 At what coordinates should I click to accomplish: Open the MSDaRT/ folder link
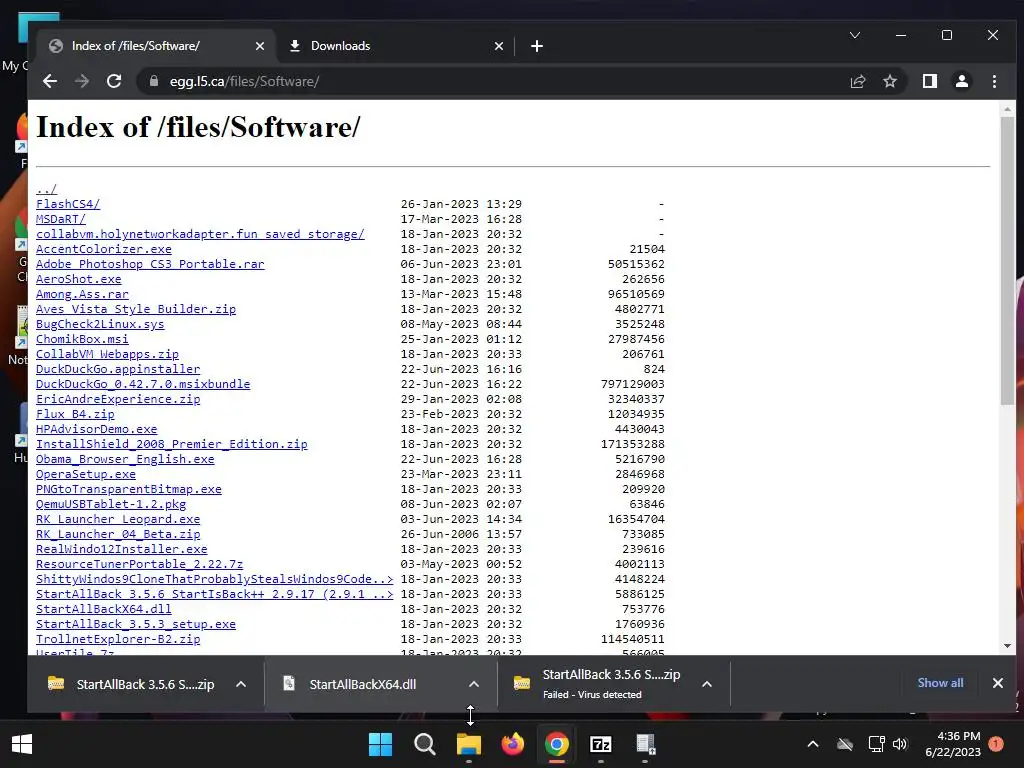61,219
